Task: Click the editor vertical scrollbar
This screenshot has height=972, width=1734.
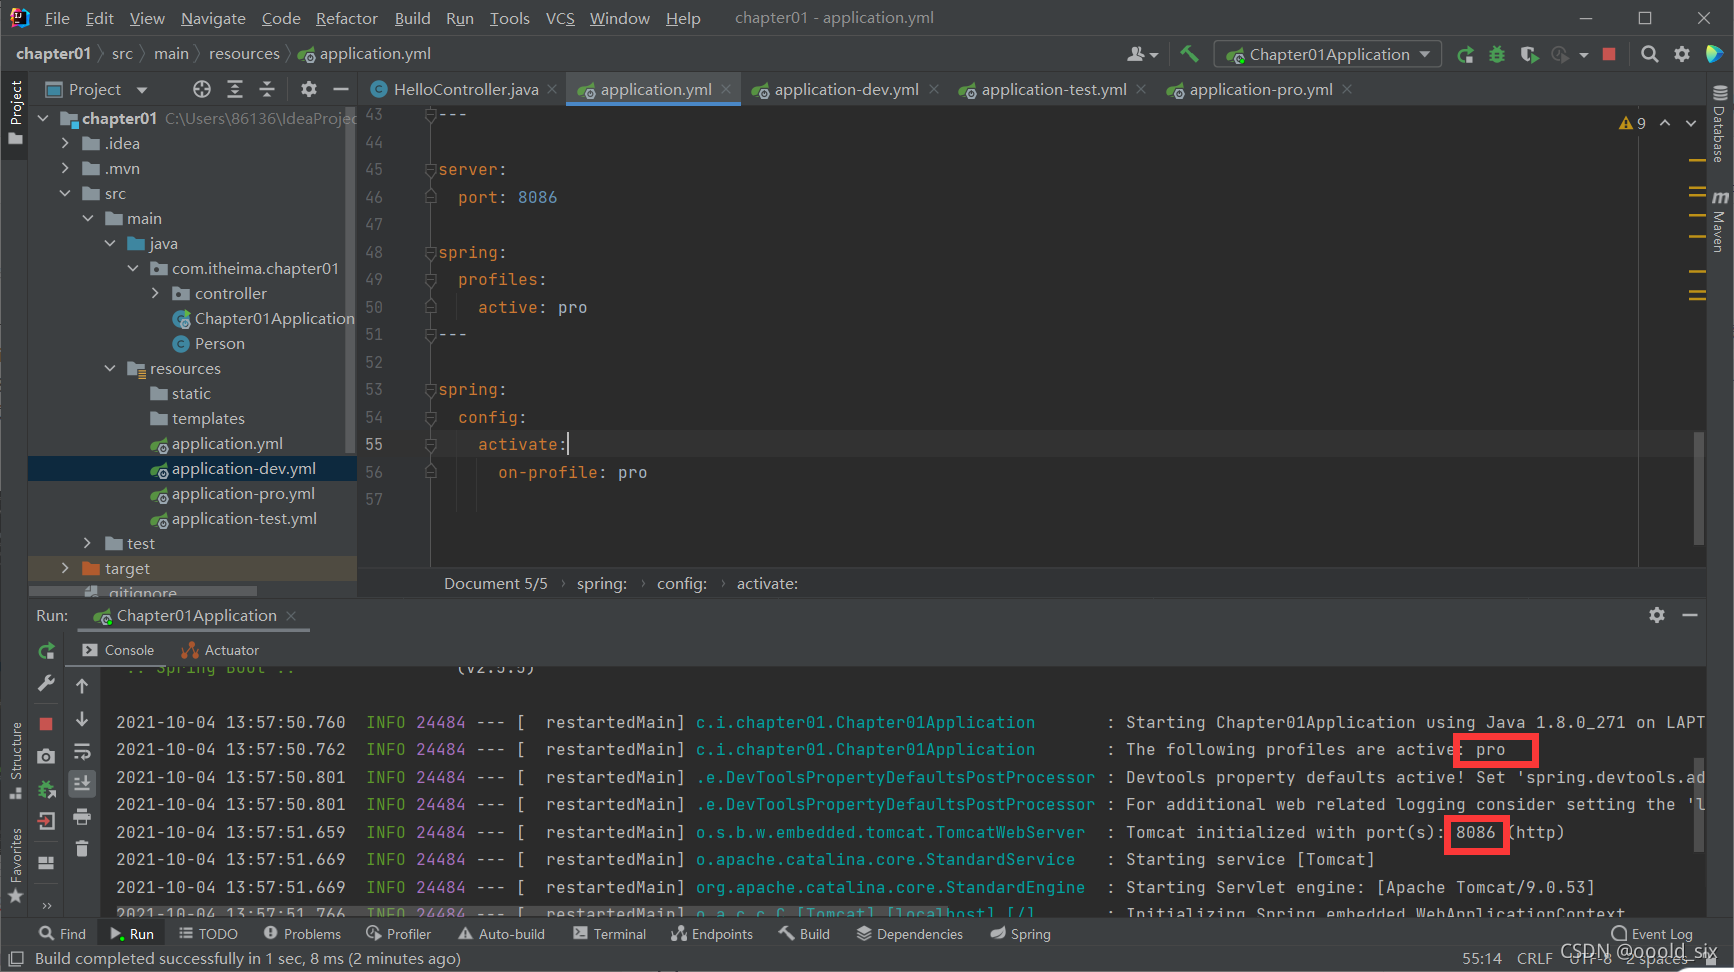Action: [1698, 488]
